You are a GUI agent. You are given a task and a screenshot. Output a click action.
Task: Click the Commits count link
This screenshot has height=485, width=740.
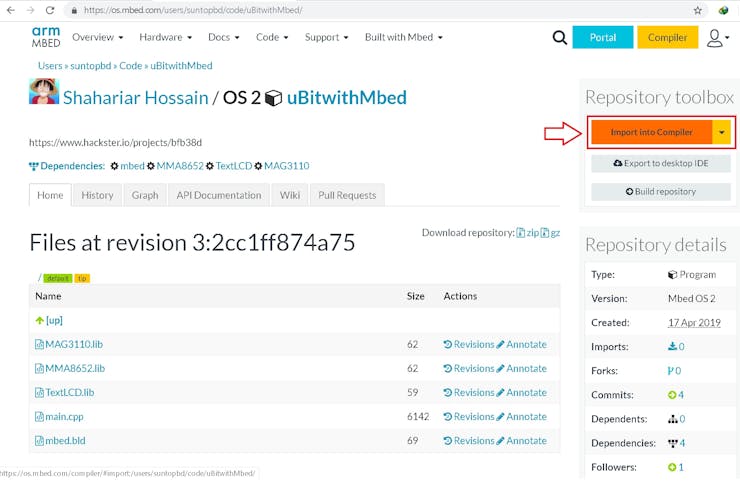(x=676, y=395)
